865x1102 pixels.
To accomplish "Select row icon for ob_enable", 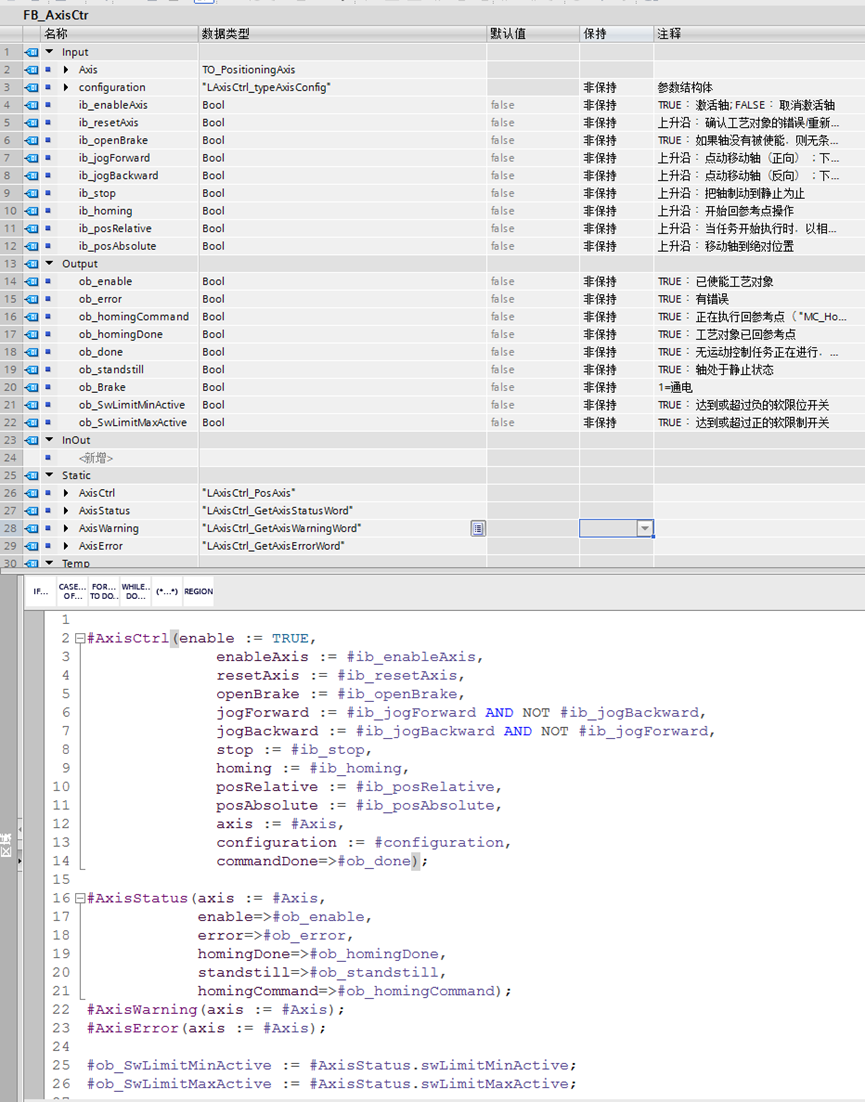I will pyautogui.click(x=32, y=281).
